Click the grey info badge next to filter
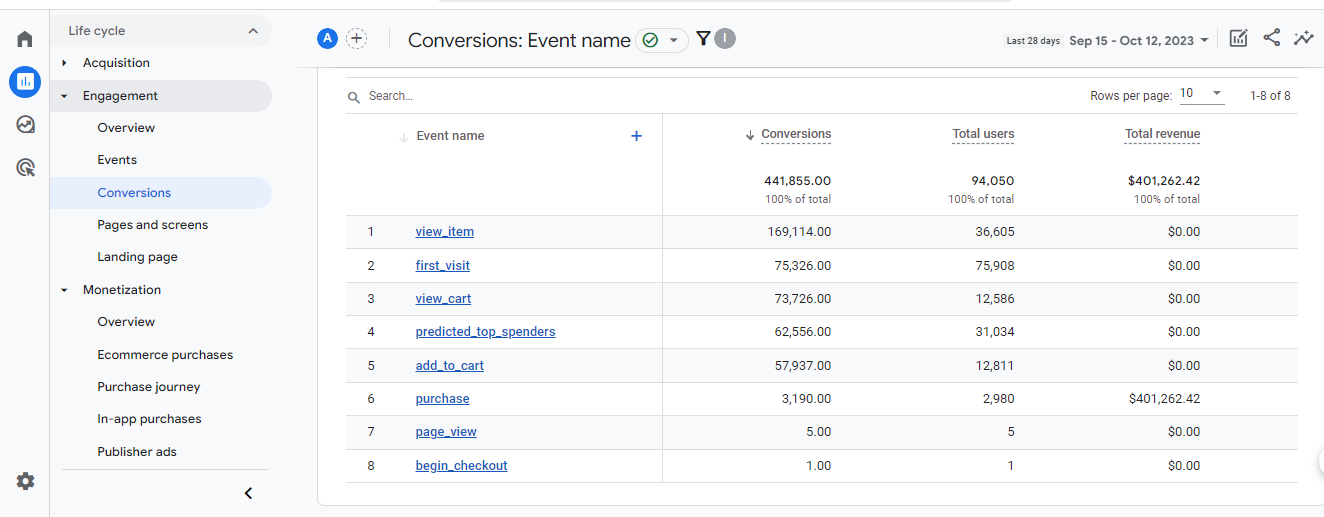 click(x=725, y=39)
